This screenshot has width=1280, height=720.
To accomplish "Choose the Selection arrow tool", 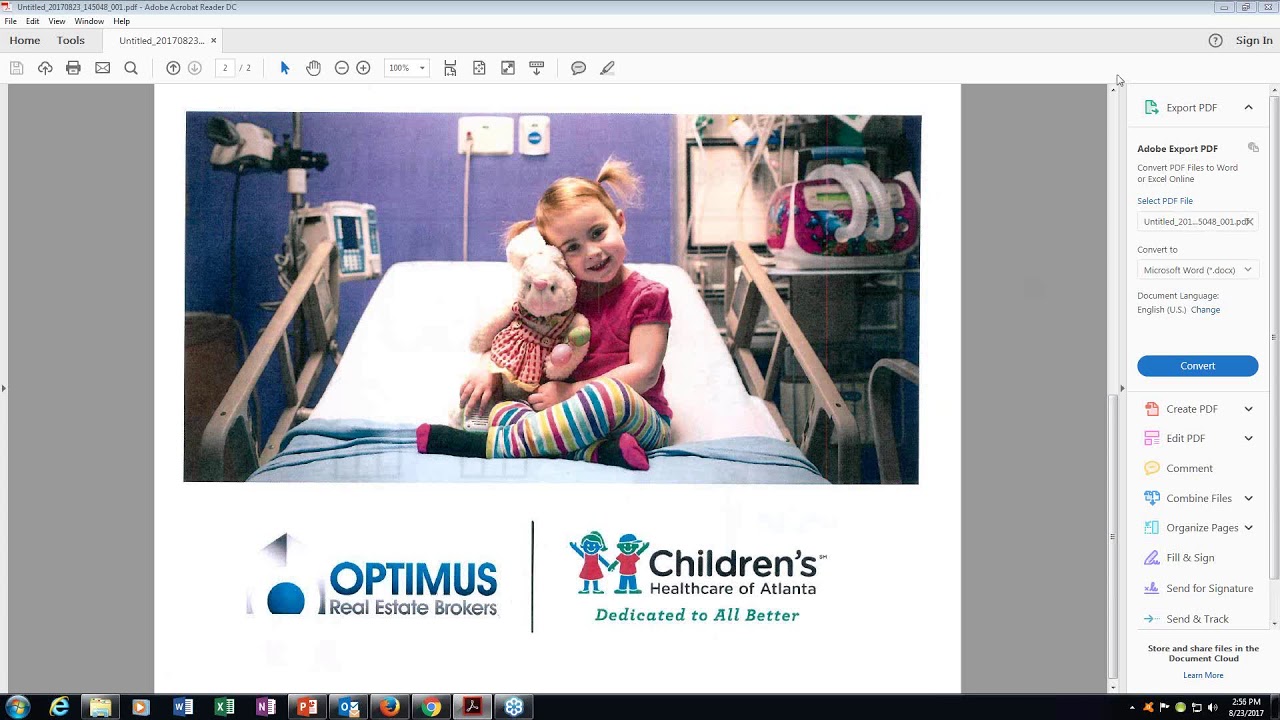I will tap(285, 68).
